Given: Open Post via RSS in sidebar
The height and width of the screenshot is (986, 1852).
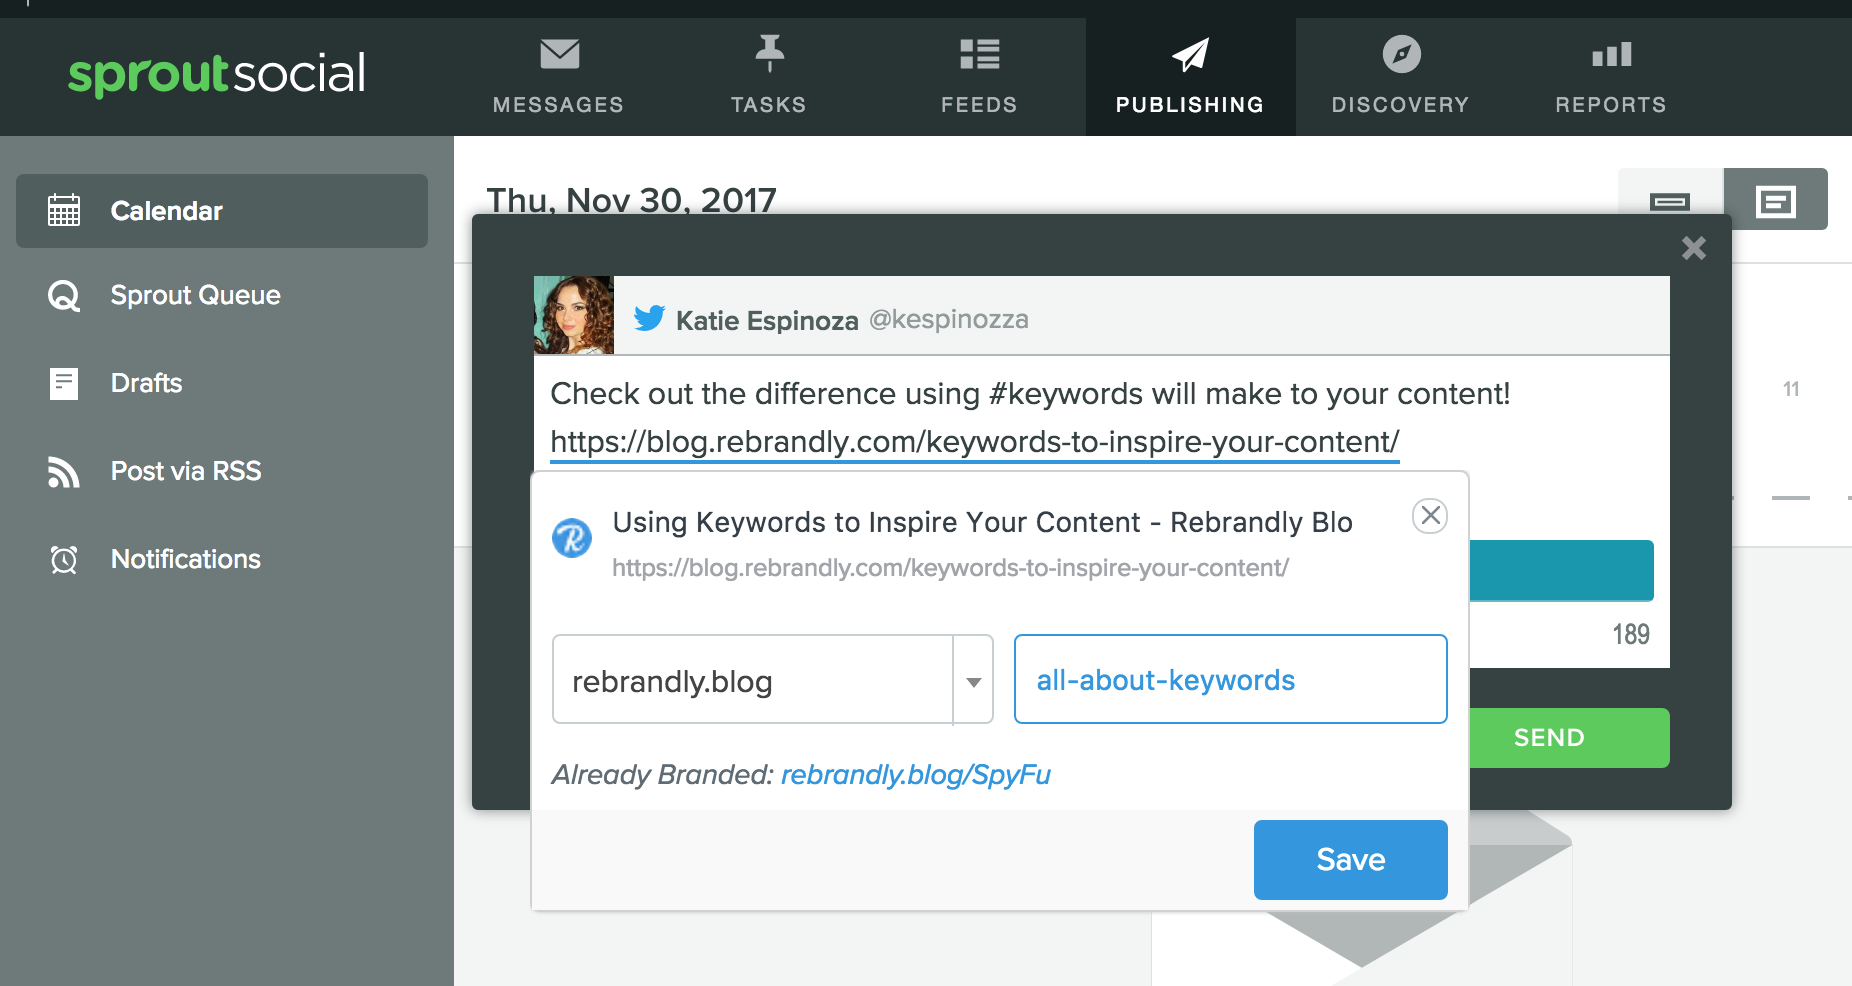Looking at the screenshot, I should coord(222,471).
